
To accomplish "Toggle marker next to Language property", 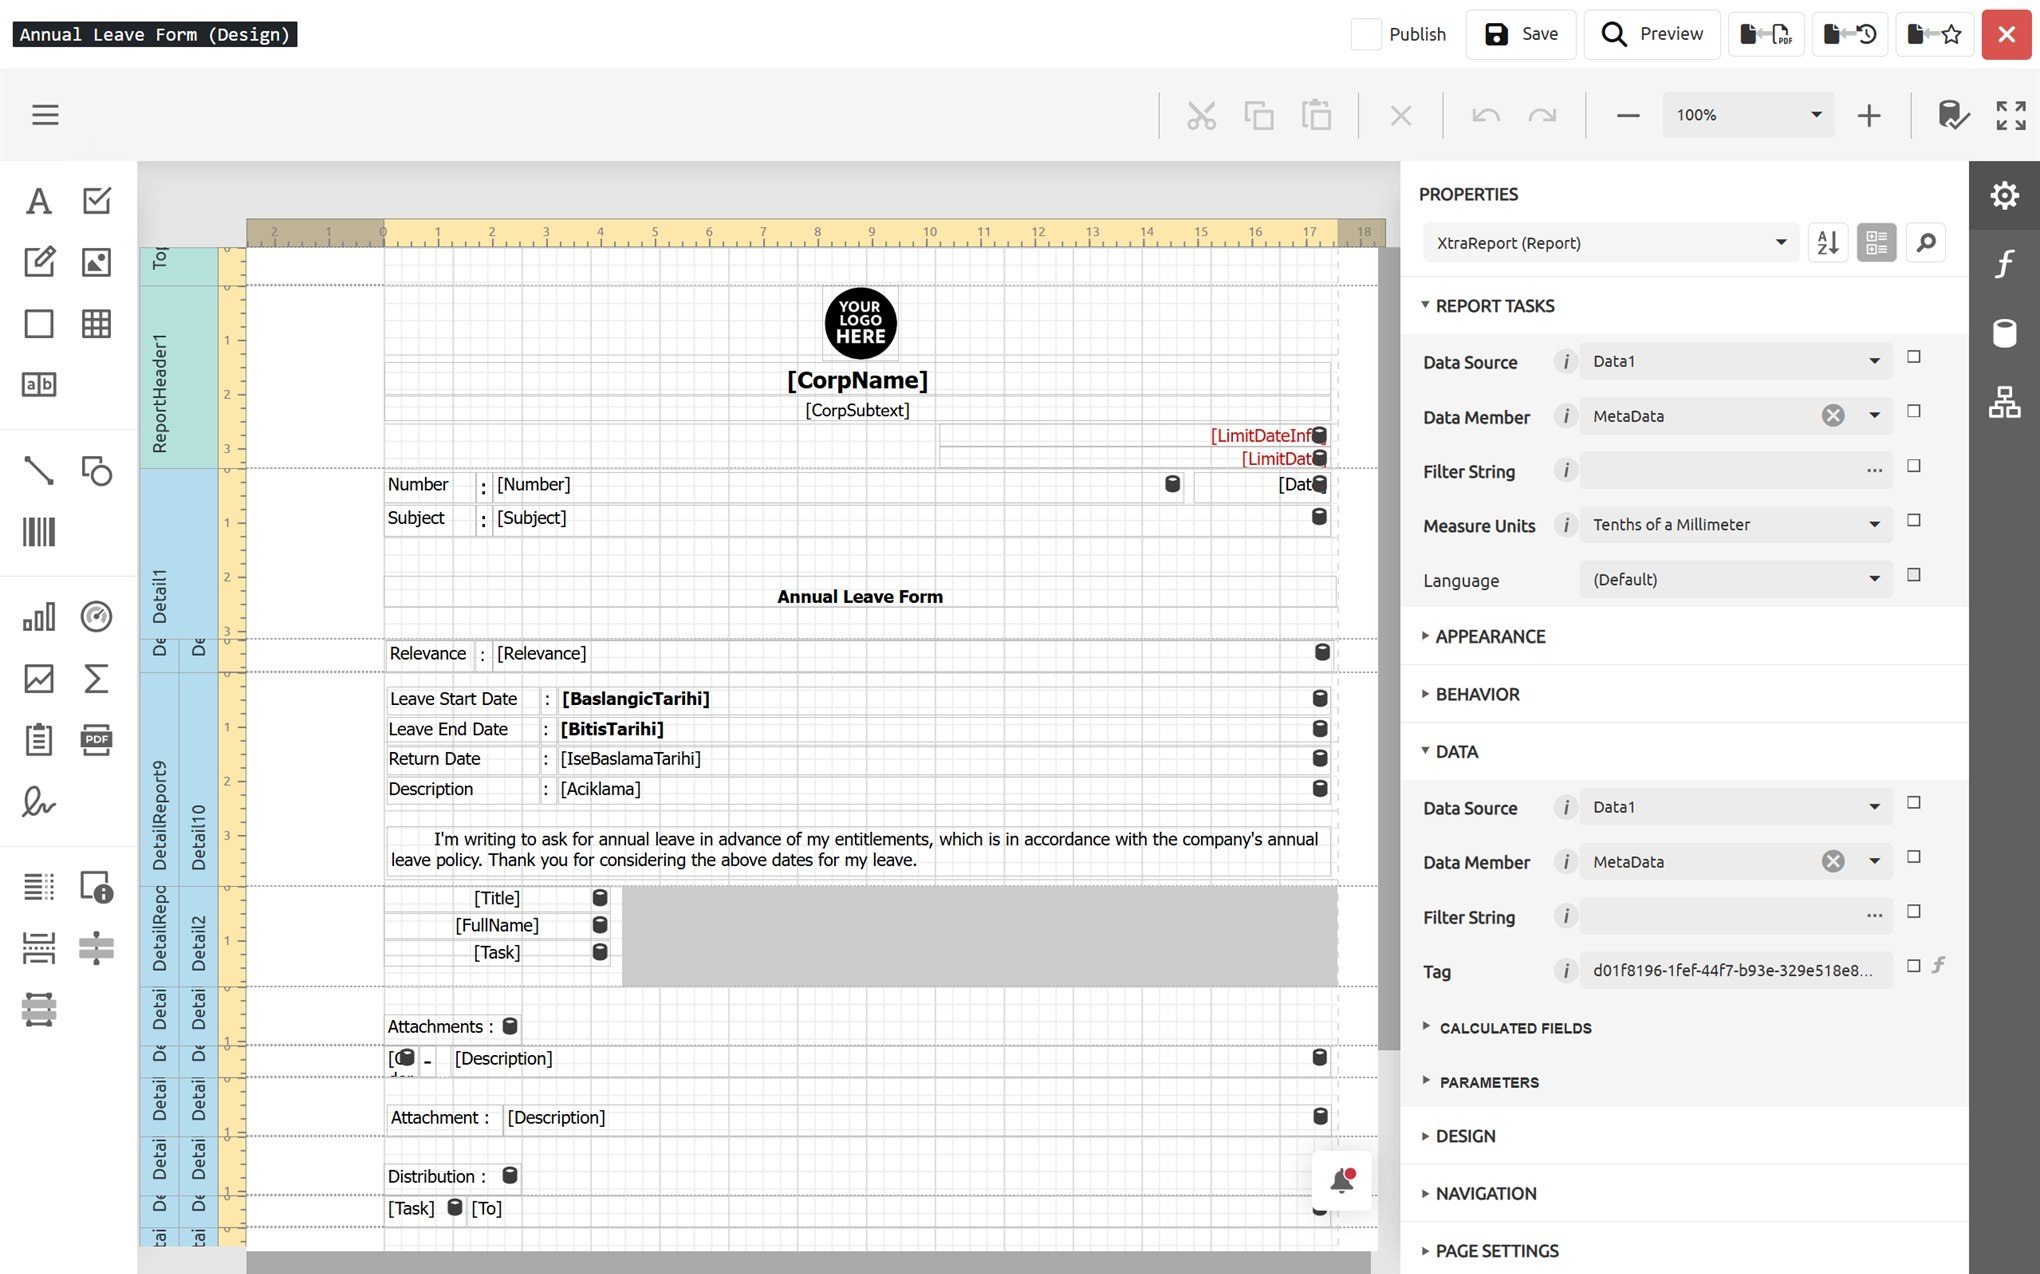I will tap(1914, 575).
